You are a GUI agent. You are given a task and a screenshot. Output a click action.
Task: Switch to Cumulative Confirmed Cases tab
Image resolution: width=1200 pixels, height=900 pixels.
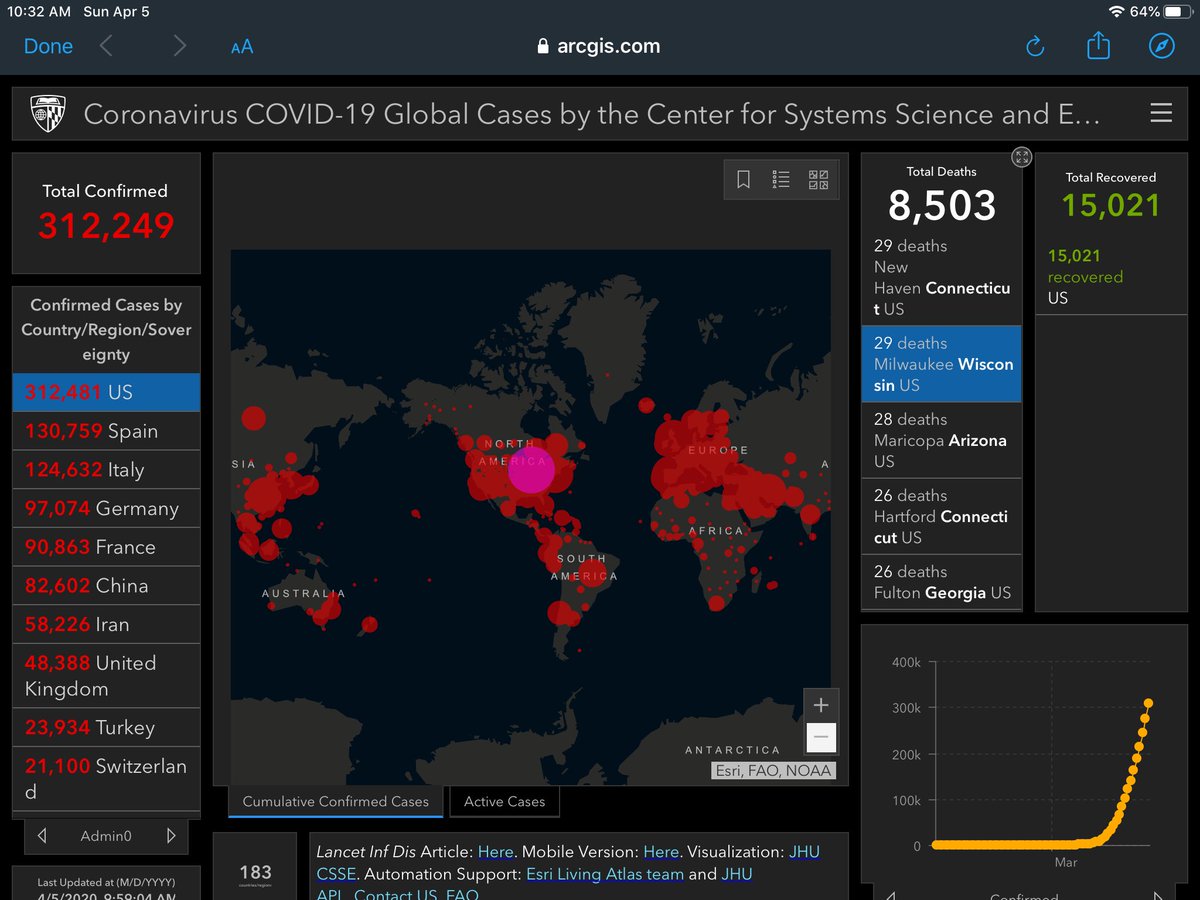click(x=336, y=801)
